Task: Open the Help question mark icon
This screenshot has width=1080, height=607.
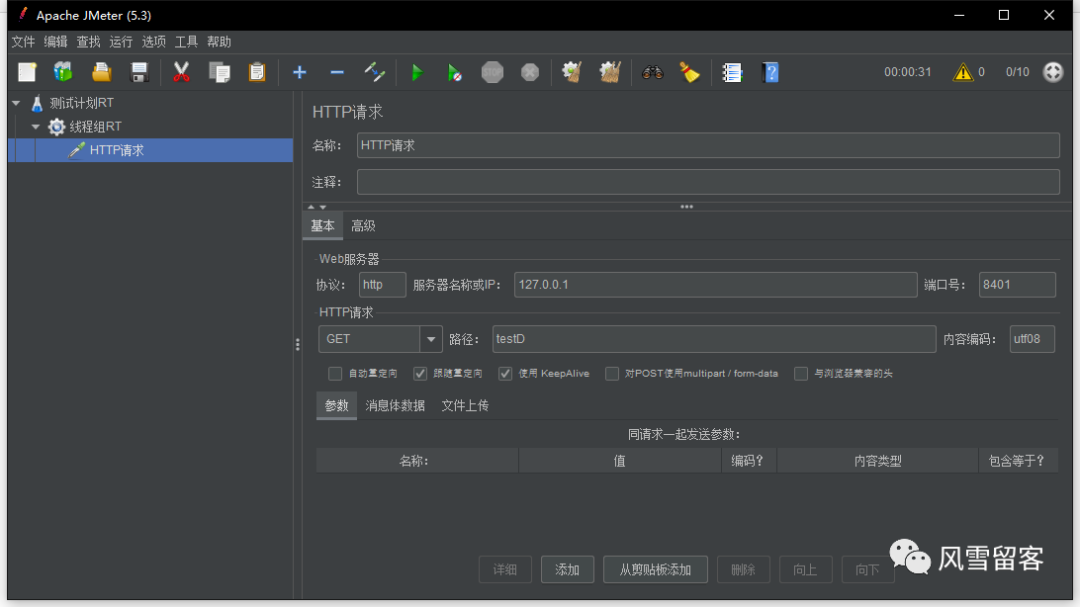Action: click(x=770, y=72)
